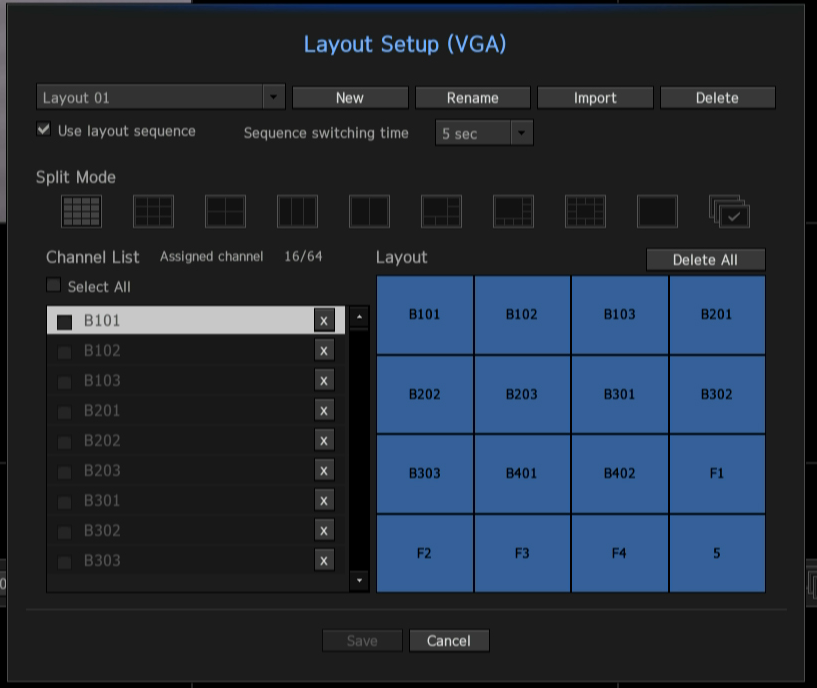Click the X button next to B301
The width and height of the screenshot is (817, 688).
pos(324,501)
